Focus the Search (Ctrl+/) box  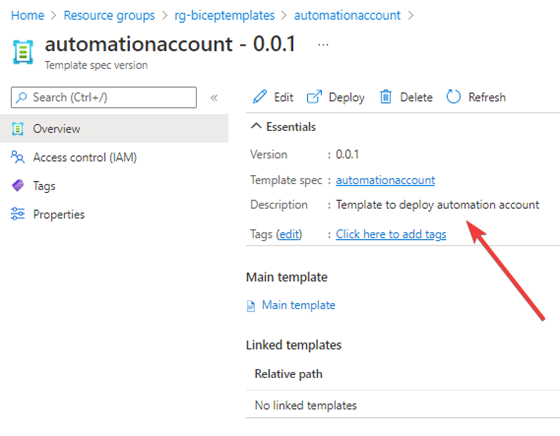[104, 97]
